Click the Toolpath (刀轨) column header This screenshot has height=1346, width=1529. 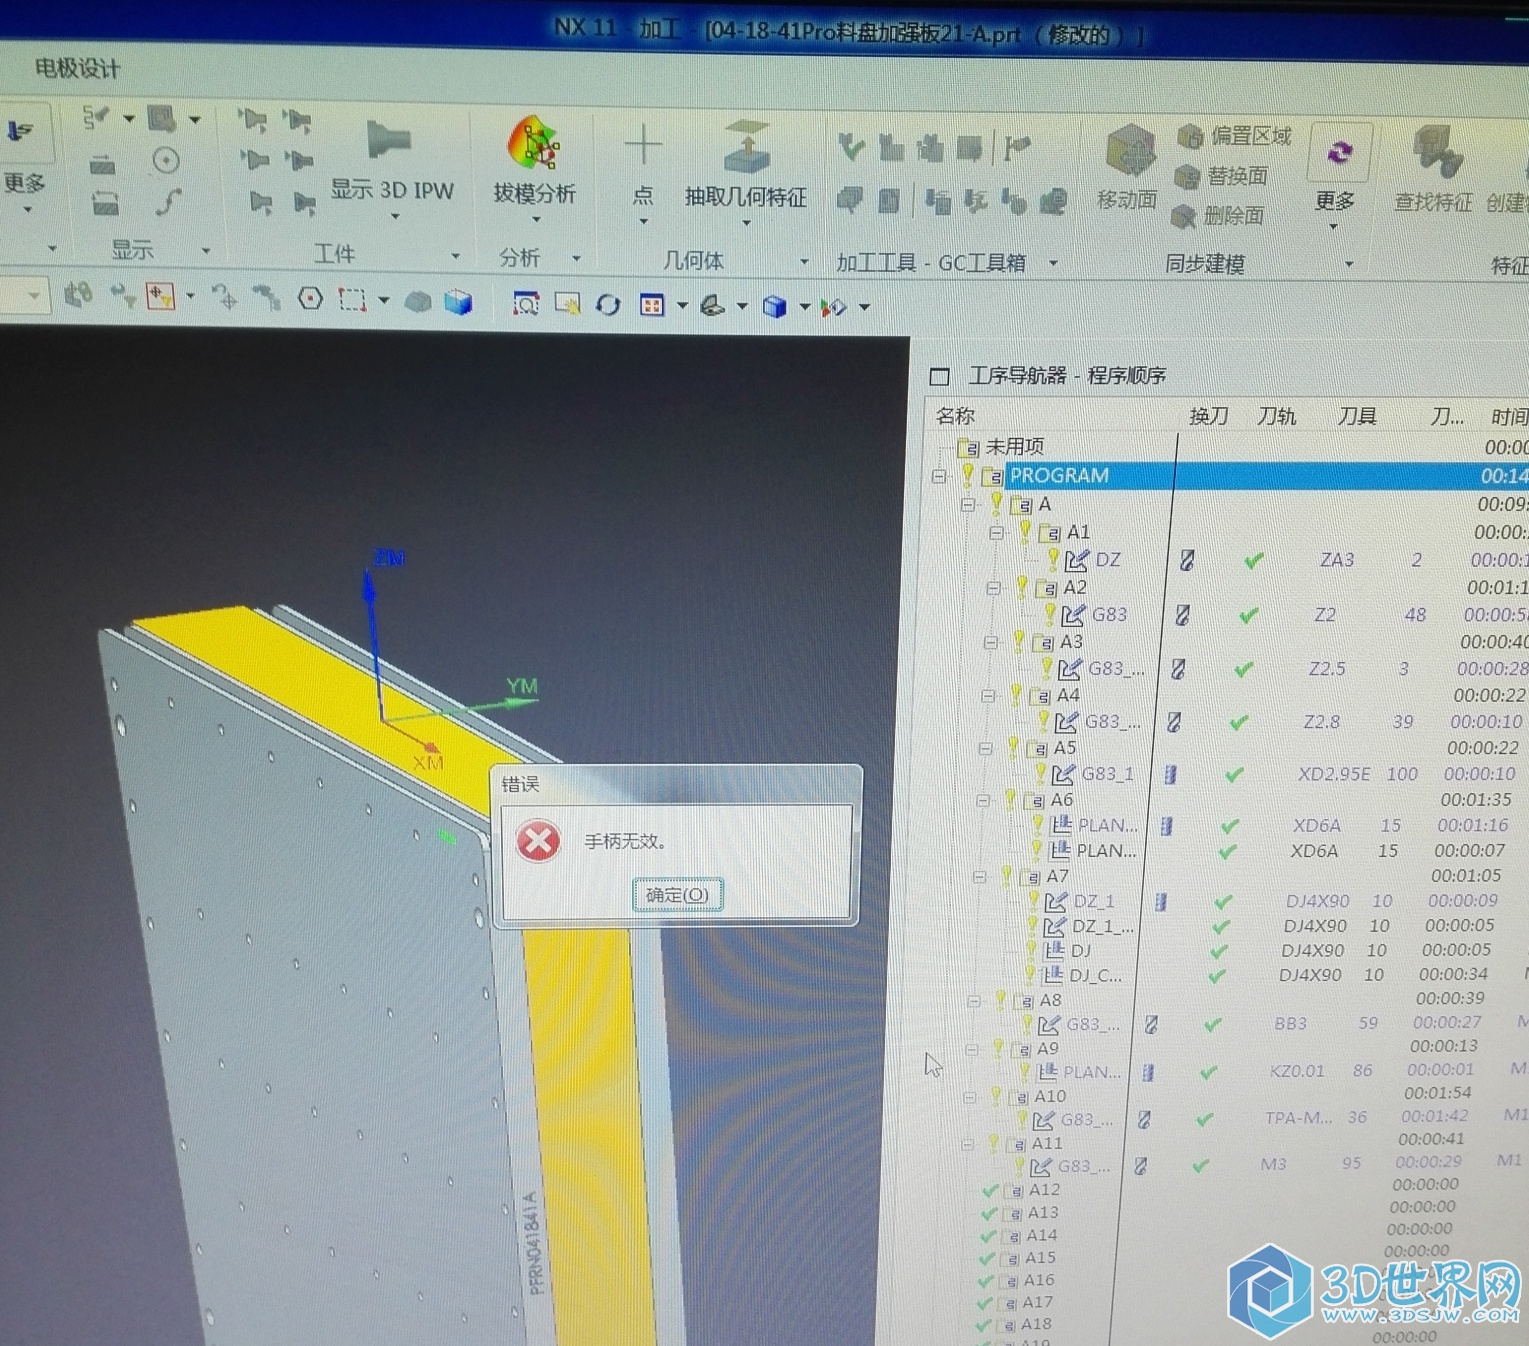pos(1276,416)
